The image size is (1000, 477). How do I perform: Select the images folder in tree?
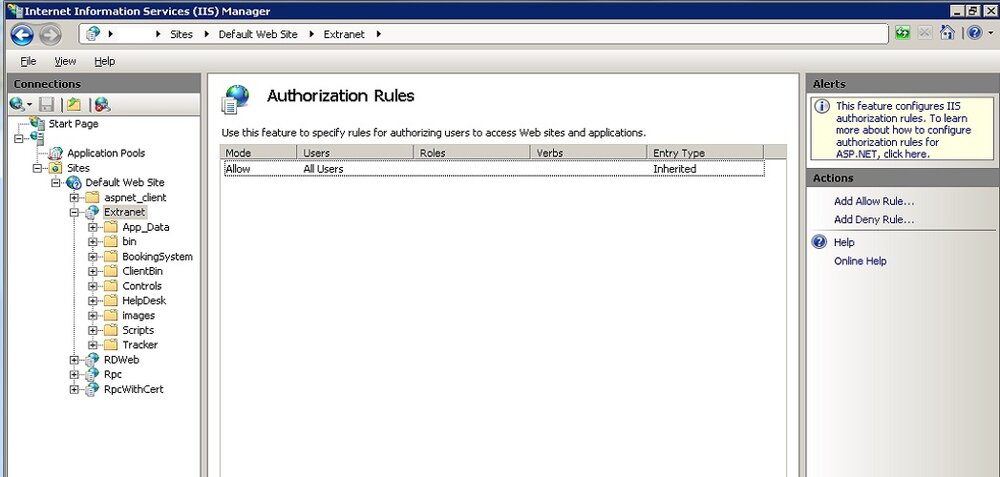pos(138,315)
